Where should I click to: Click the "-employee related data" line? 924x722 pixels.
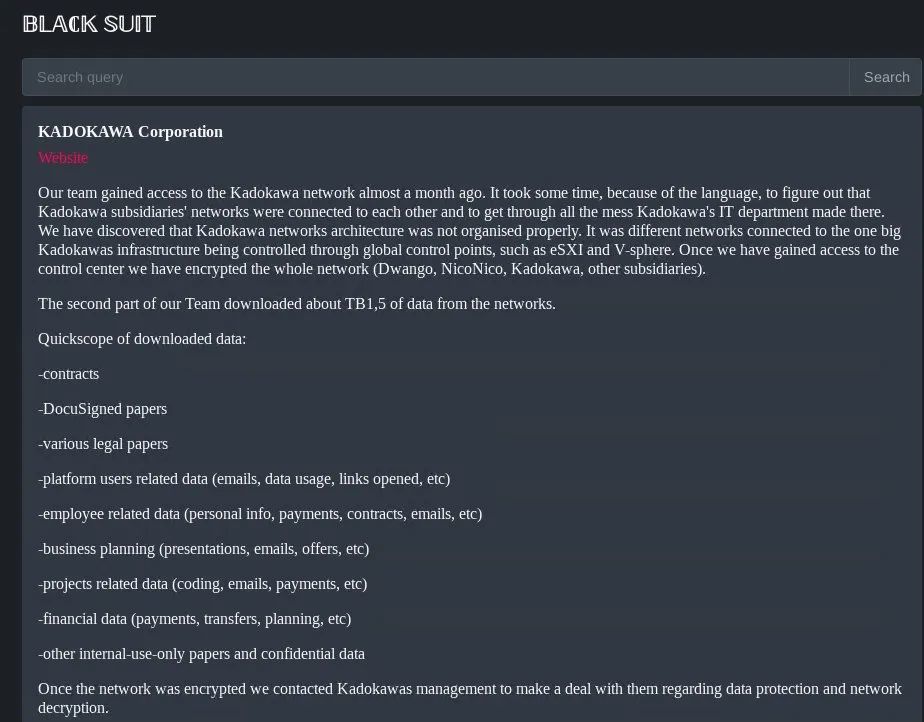[260, 514]
